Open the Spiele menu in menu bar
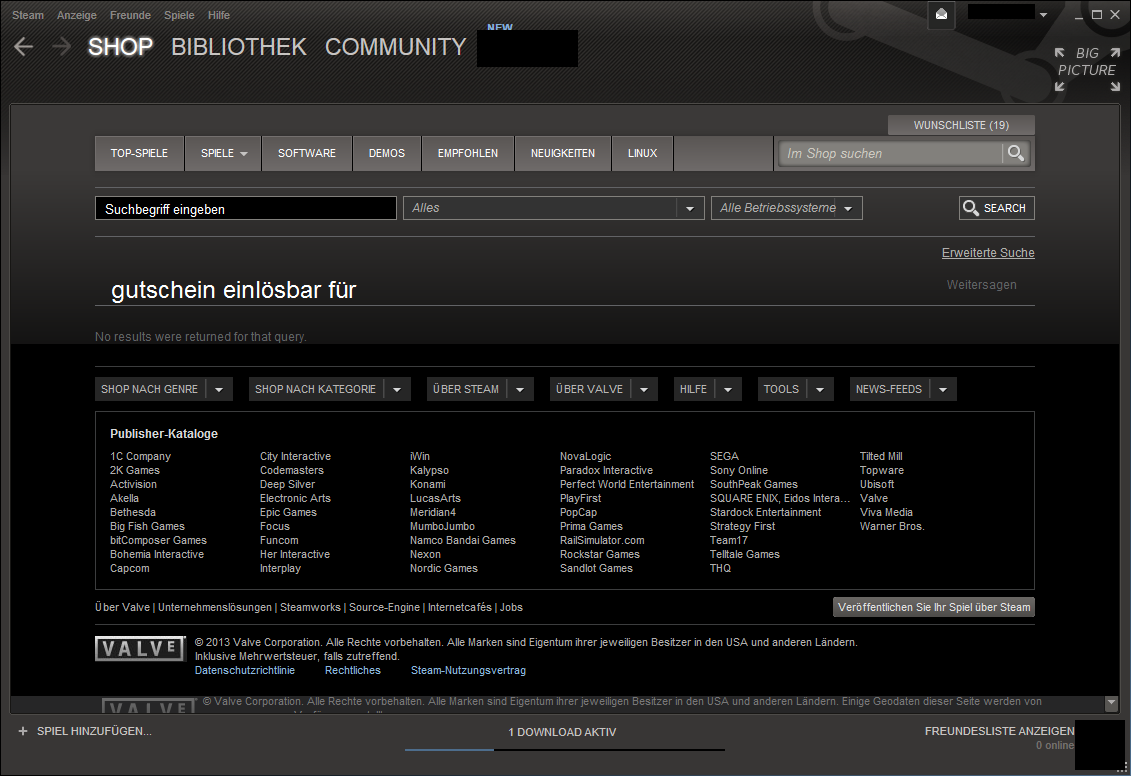Viewport: 1131px width, 776px height. 179,14
